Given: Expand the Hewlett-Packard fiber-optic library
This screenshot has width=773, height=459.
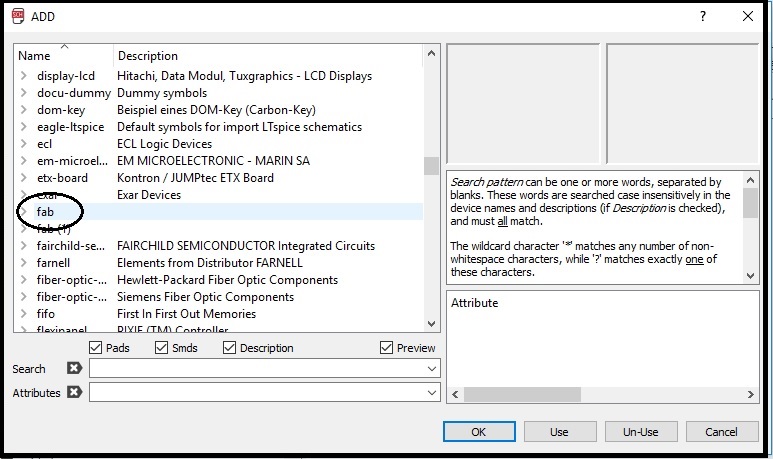Looking at the screenshot, I should coord(23,280).
